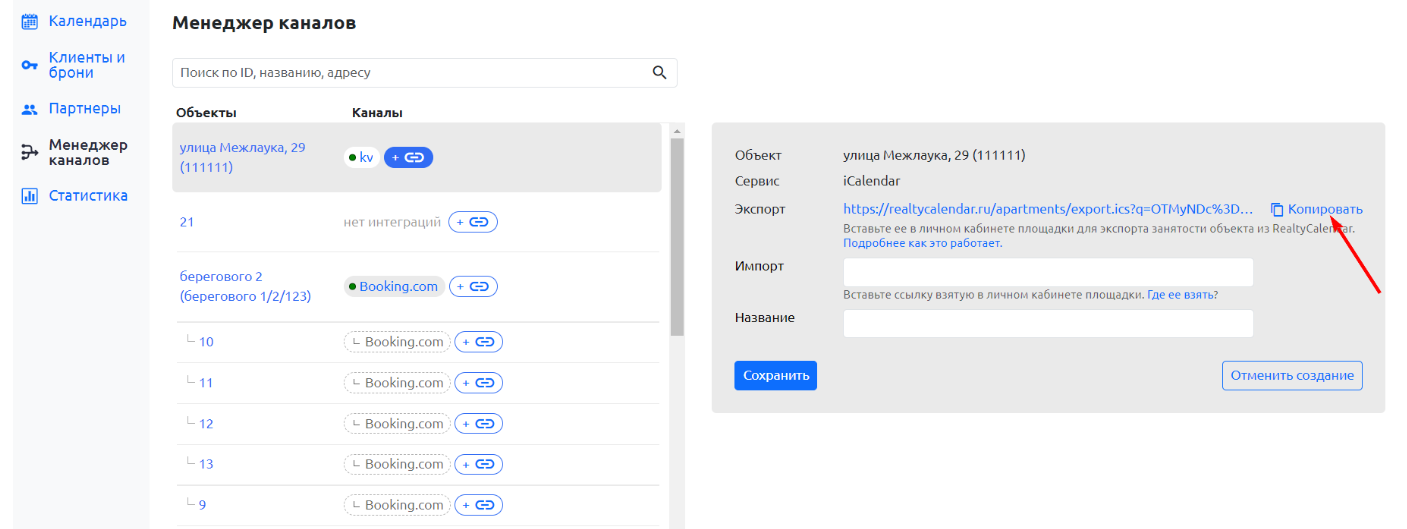Viewport: 1407px width, 529px height.
Task: Add channel link for object 21
Action: (473, 222)
